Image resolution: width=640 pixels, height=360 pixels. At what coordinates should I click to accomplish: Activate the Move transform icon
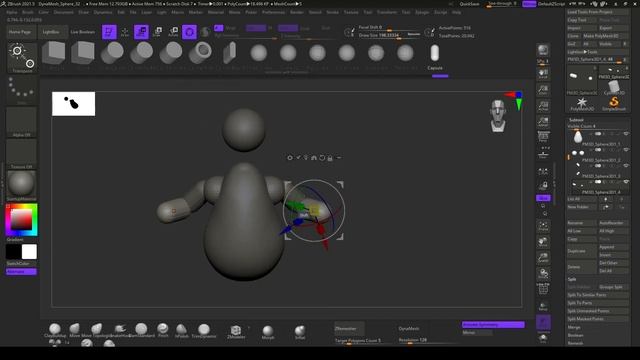[x=141, y=32]
